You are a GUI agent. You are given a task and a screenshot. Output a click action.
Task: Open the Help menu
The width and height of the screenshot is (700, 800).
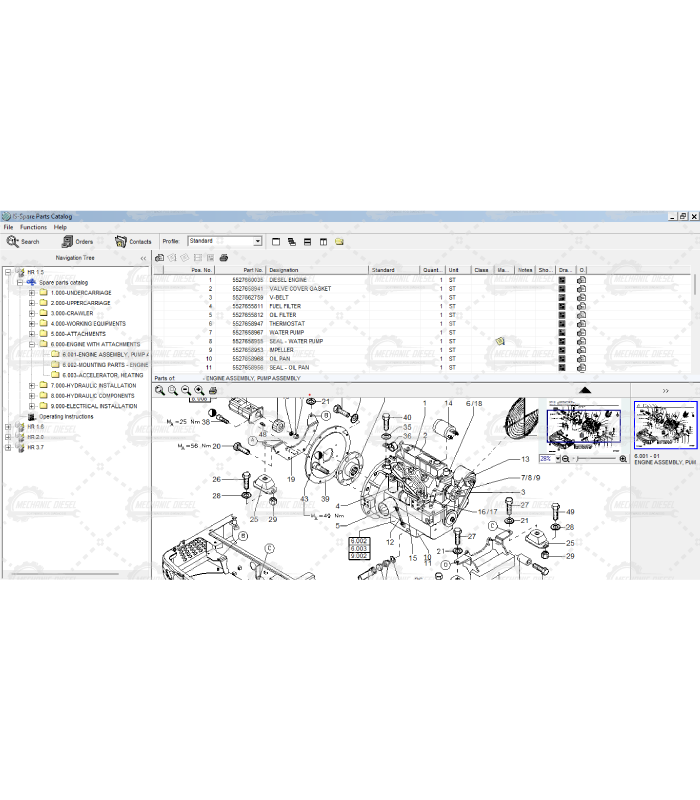60,227
